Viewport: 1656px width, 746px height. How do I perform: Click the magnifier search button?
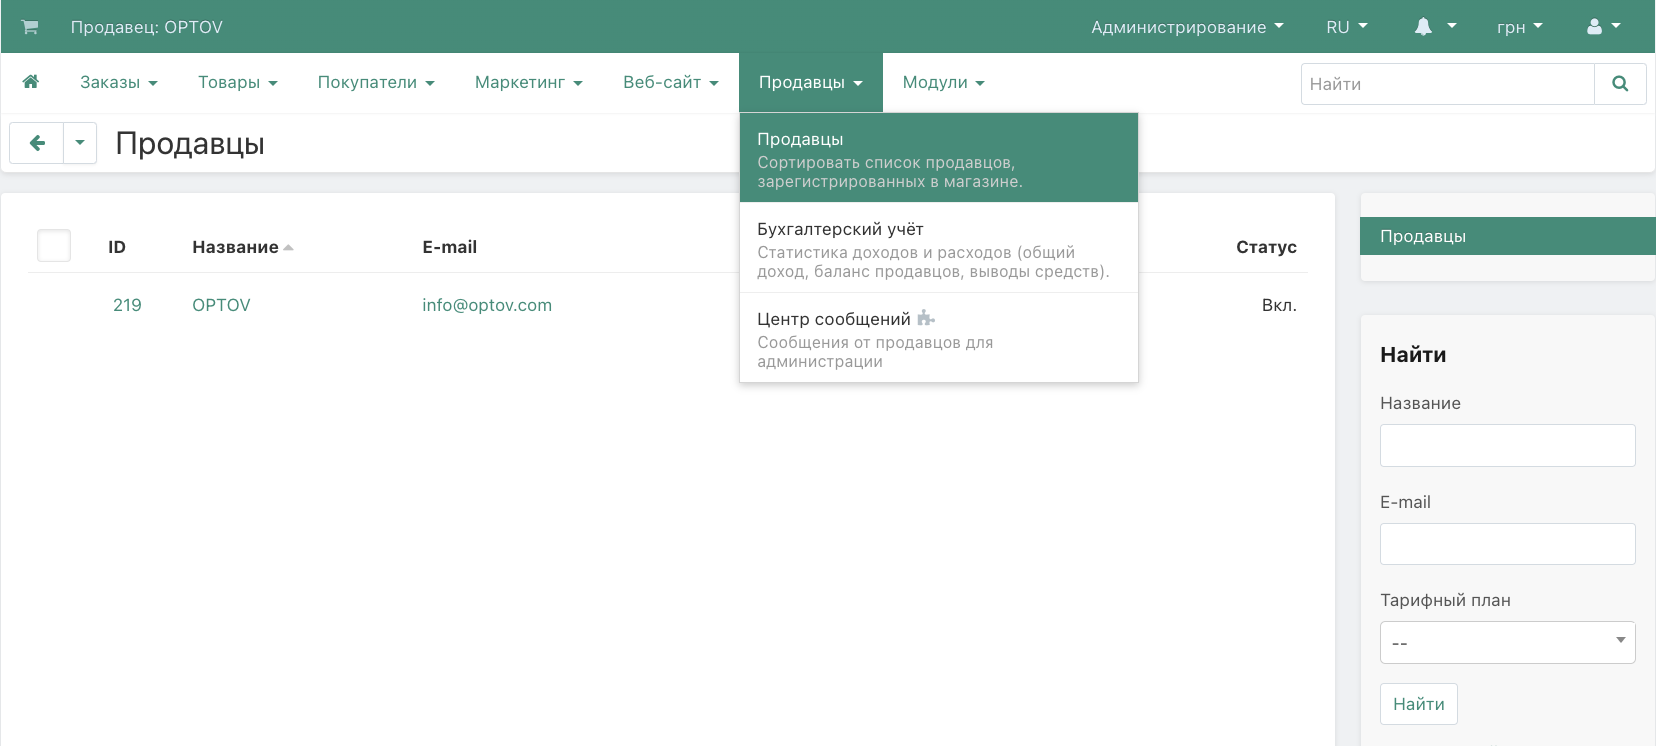pos(1620,84)
